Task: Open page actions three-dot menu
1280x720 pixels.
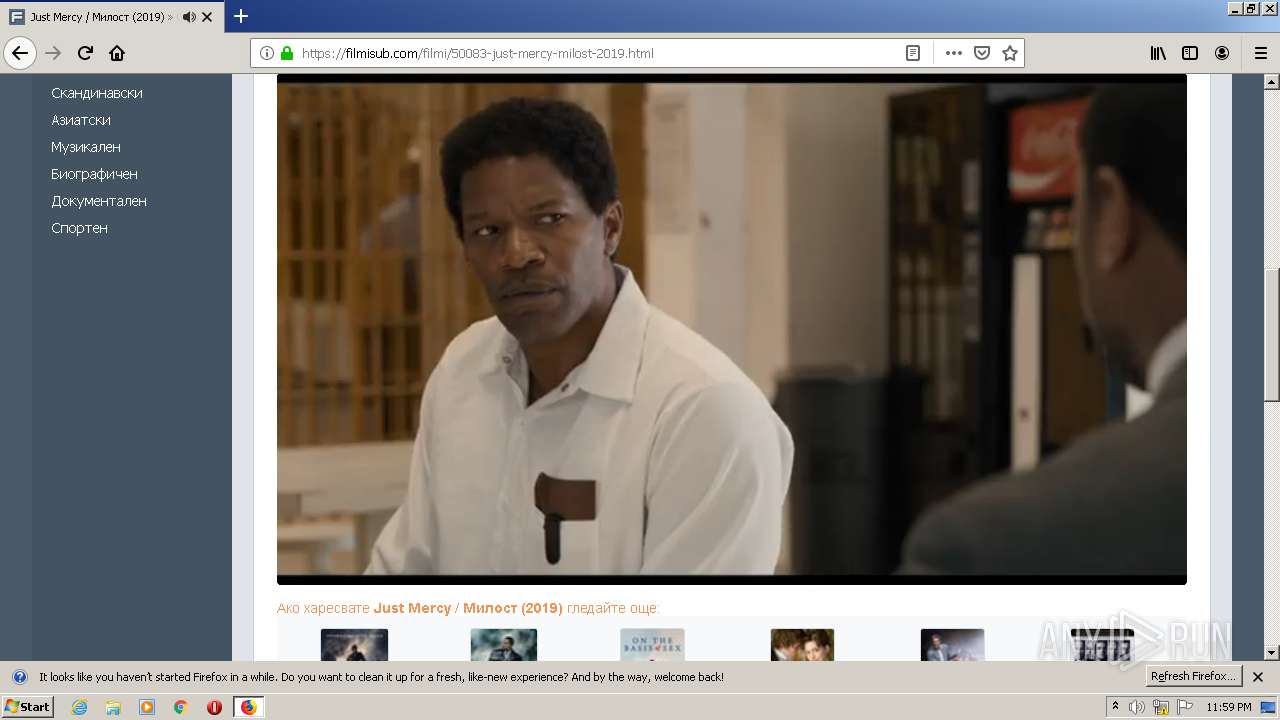Action: pyautogui.click(x=953, y=53)
